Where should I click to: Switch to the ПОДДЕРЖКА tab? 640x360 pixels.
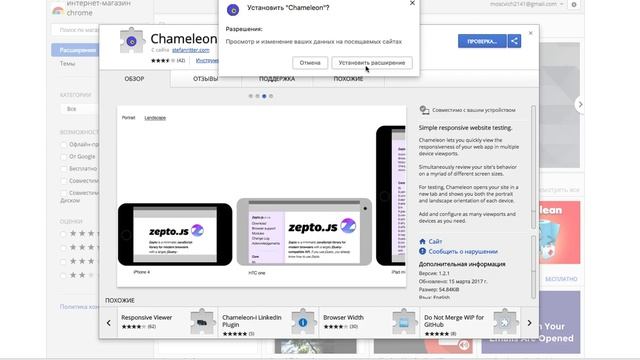coord(277,79)
